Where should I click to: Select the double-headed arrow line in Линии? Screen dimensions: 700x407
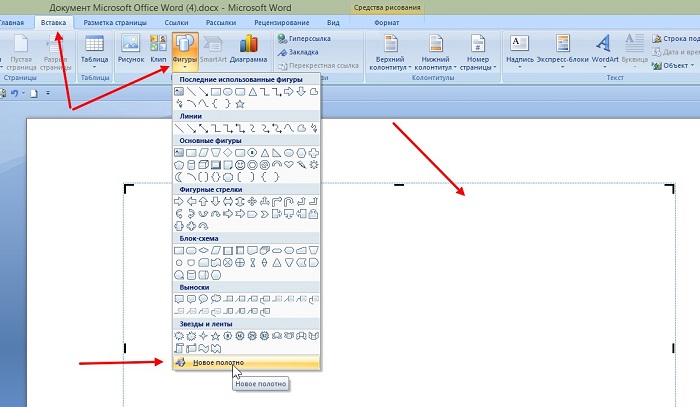[203, 129]
